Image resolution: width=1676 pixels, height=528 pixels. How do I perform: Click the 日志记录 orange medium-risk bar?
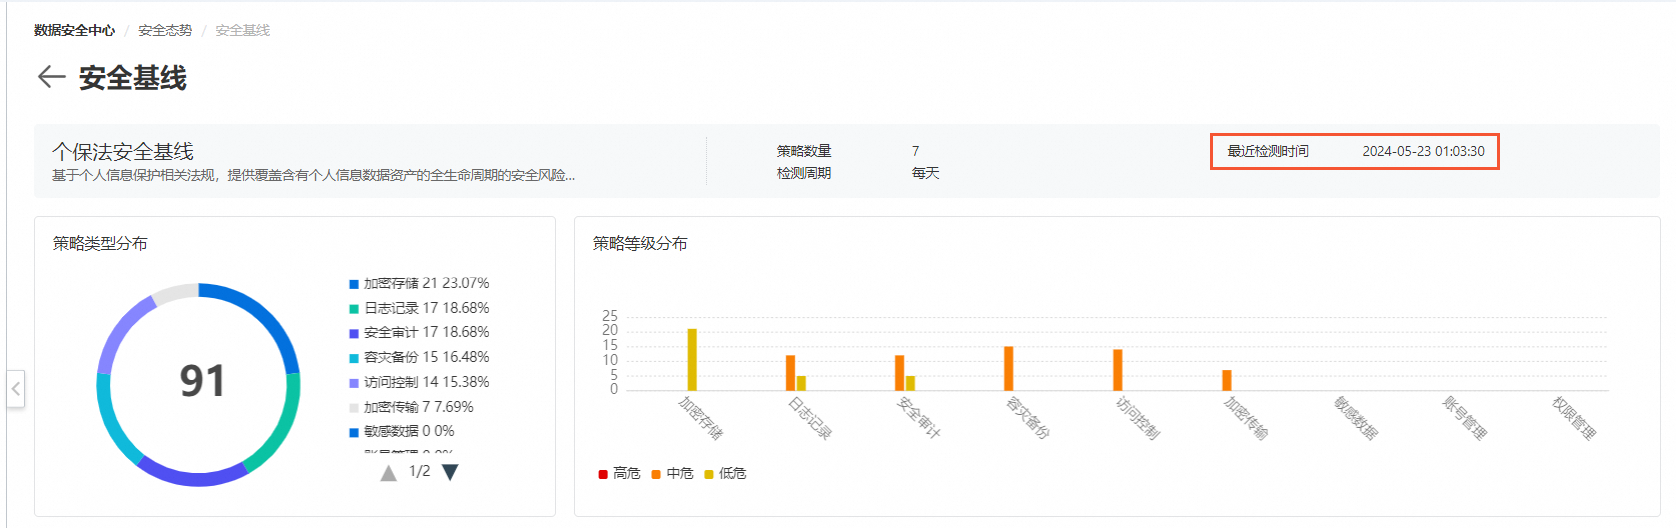(790, 373)
